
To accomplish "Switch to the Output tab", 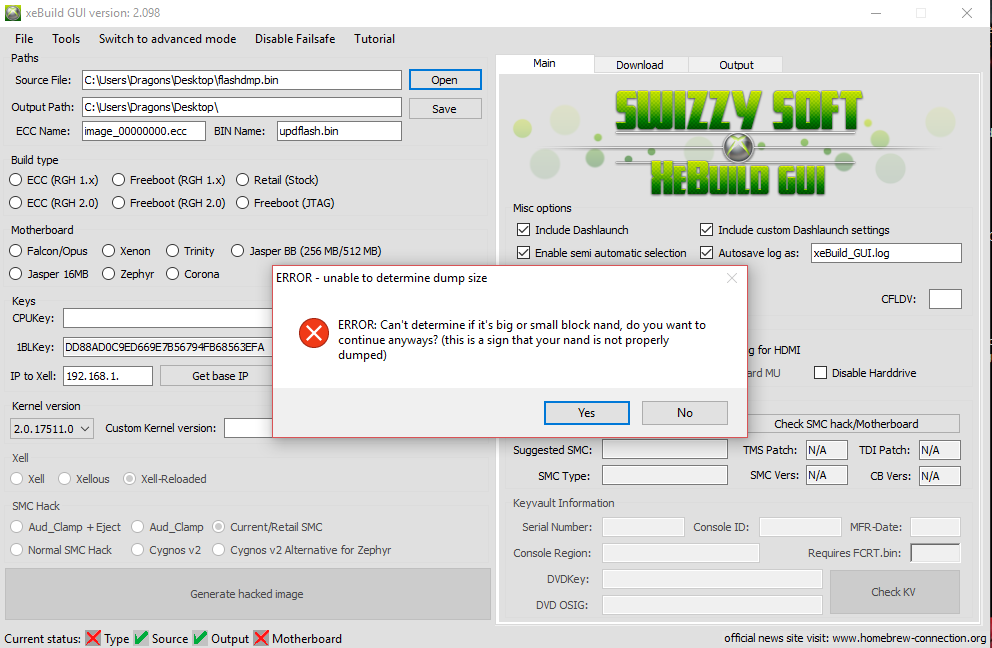I will (736, 65).
